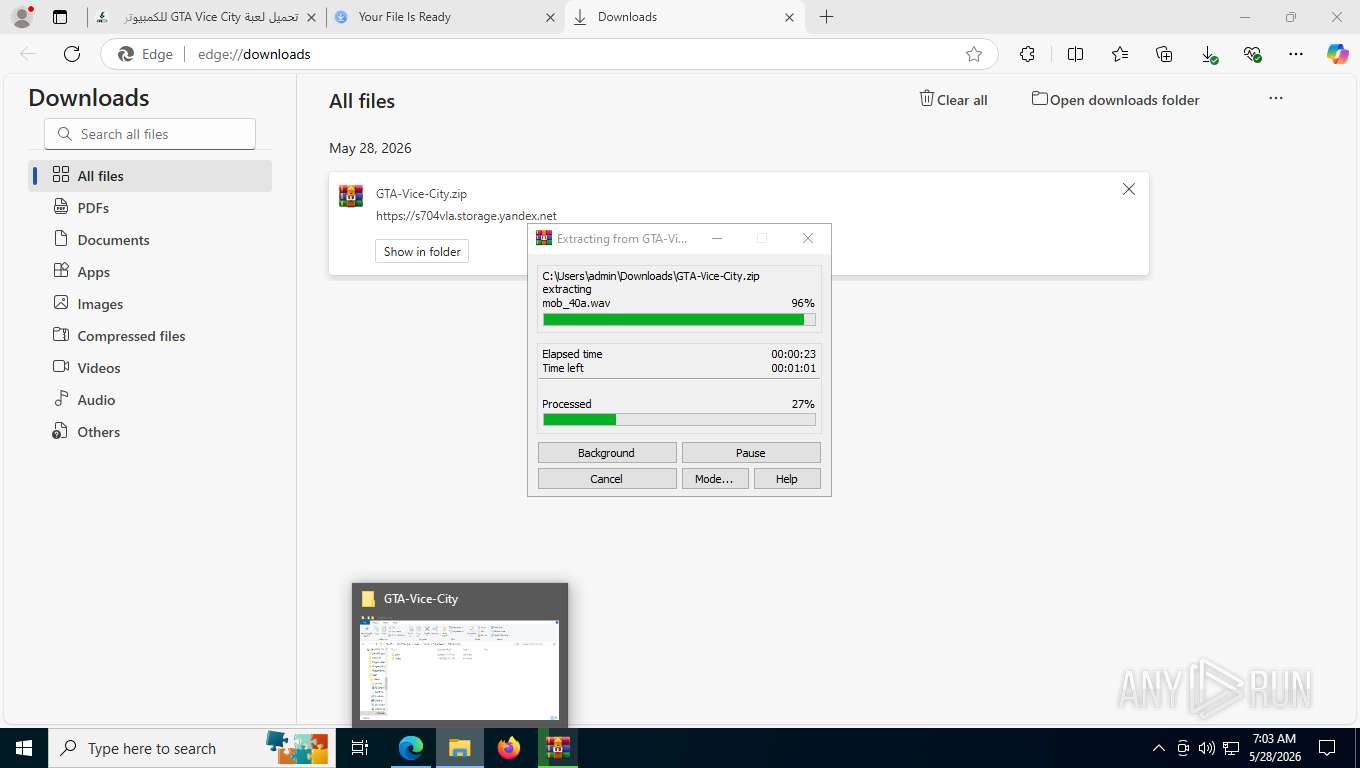Open the Favorites list icon
This screenshot has height=768, width=1360.
pyautogui.click(x=1120, y=54)
